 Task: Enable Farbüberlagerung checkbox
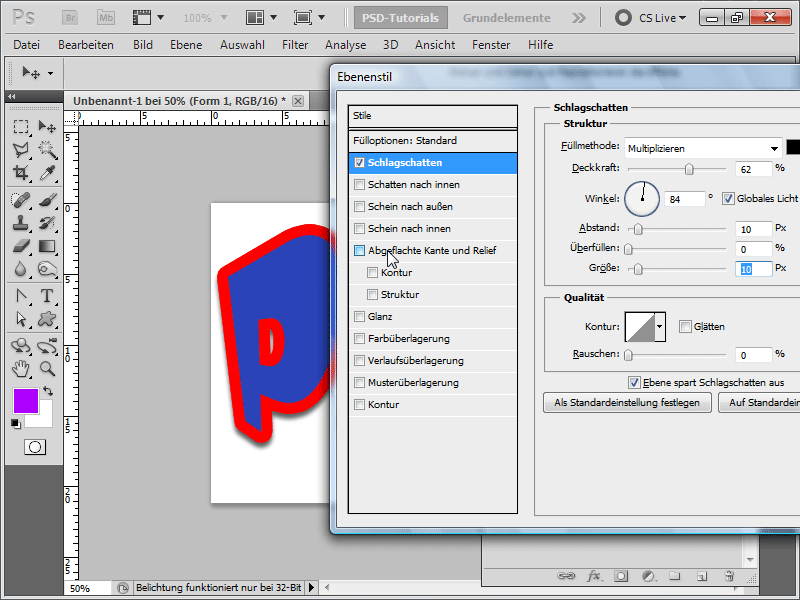[359, 338]
